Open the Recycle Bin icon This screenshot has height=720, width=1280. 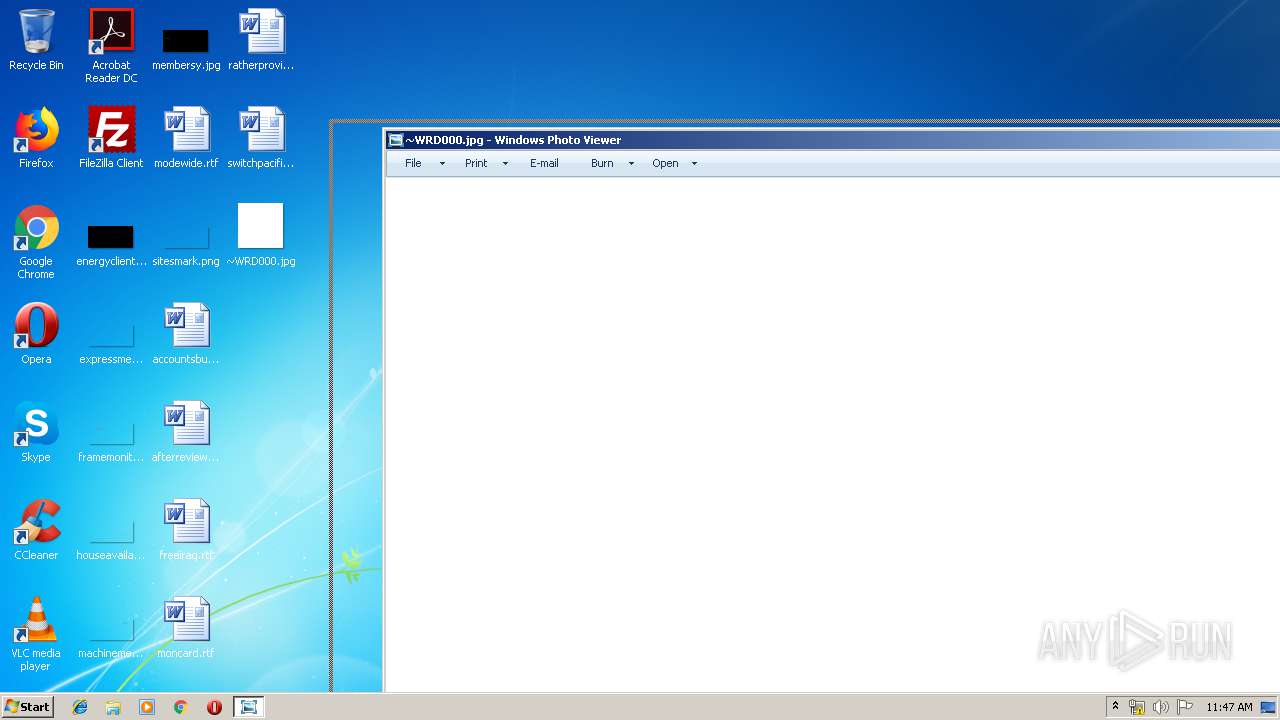coord(36,40)
